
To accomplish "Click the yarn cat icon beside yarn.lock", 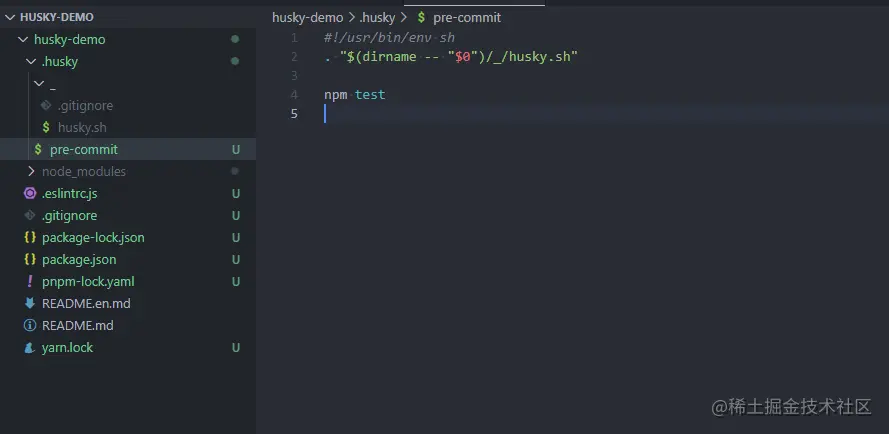I will (x=29, y=348).
